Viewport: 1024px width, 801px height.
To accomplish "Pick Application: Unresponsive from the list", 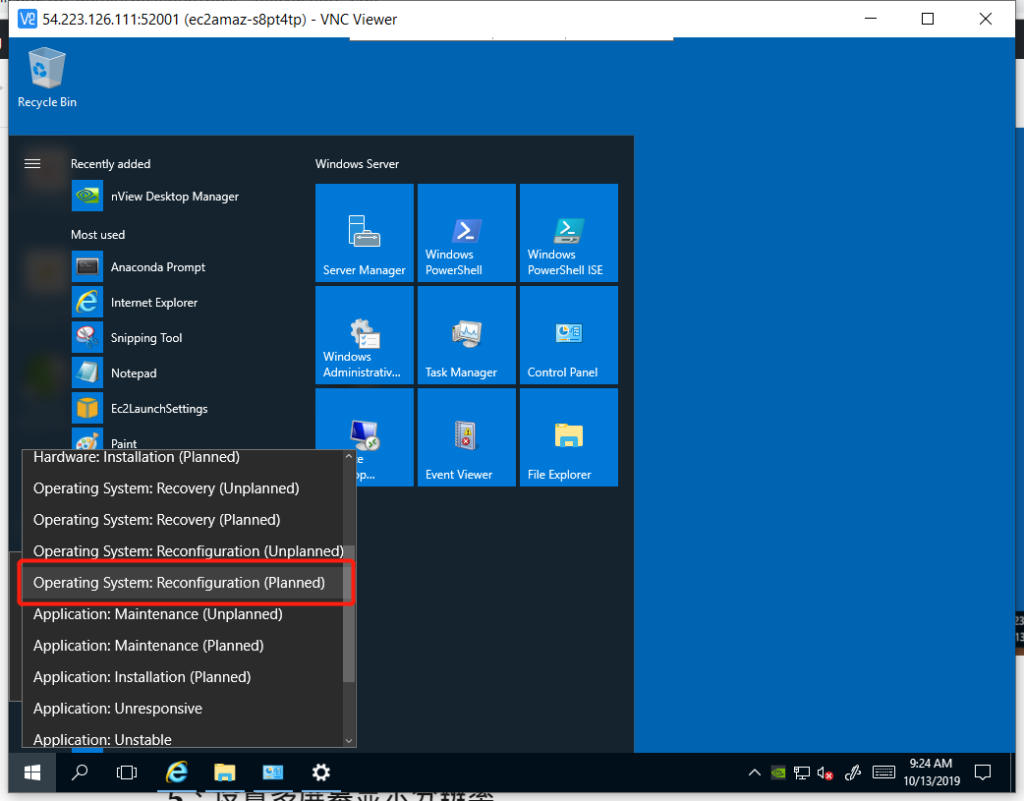I will click(x=118, y=708).
